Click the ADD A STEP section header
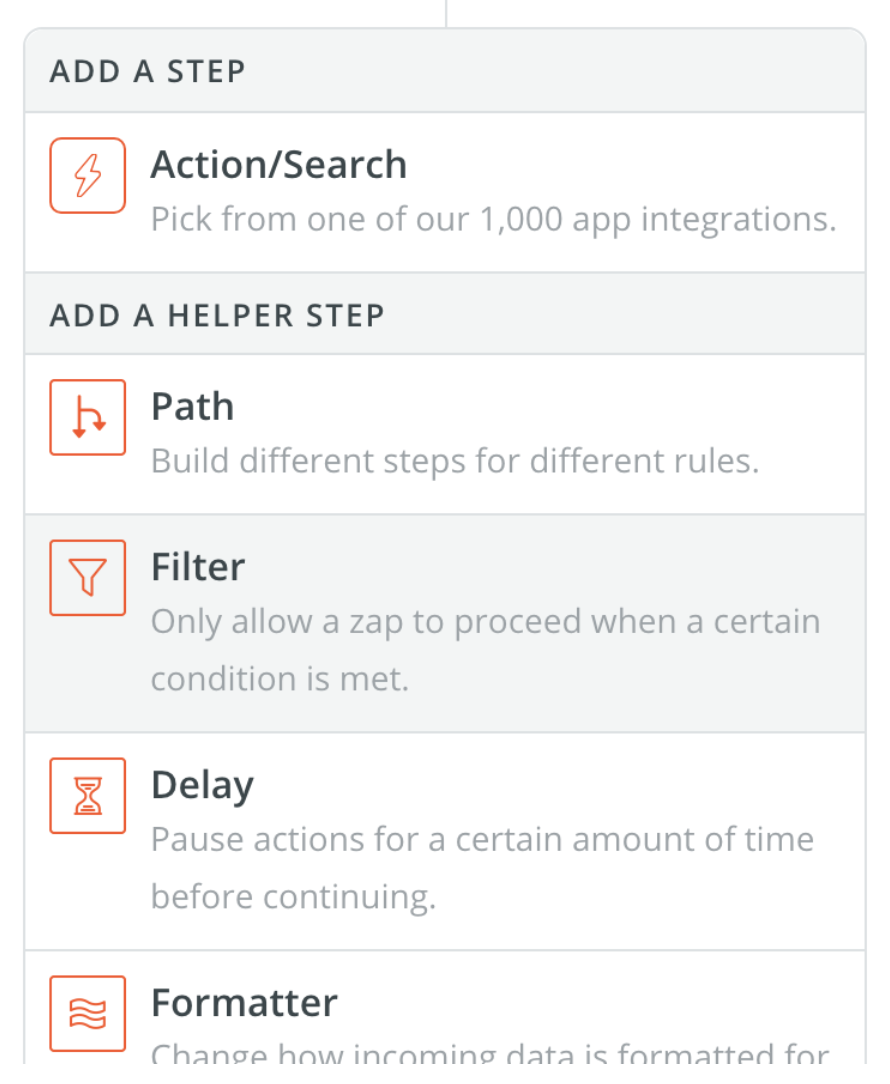Screen dimensions: 890x1084 [x=148, y=71]
